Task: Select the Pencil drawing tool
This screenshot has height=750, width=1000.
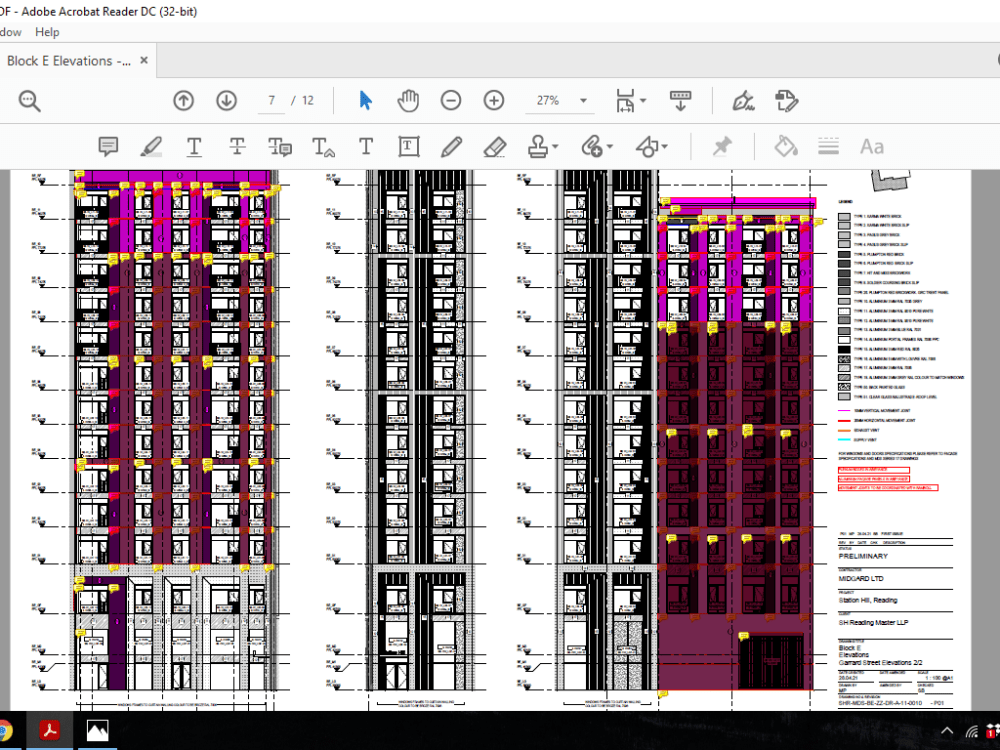Action: click(452, 147)
